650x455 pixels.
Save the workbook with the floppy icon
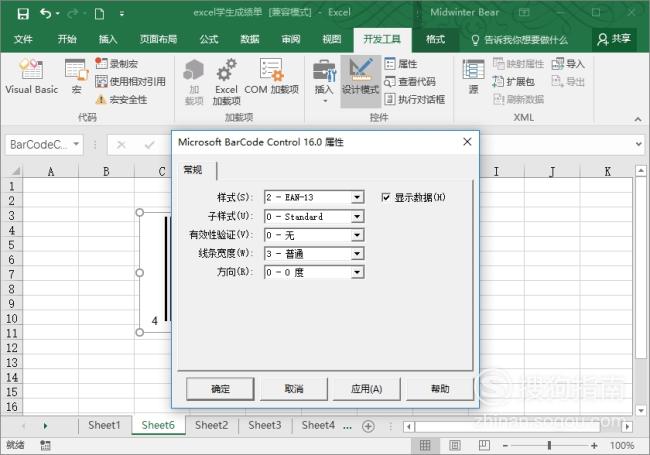[23, 13]
